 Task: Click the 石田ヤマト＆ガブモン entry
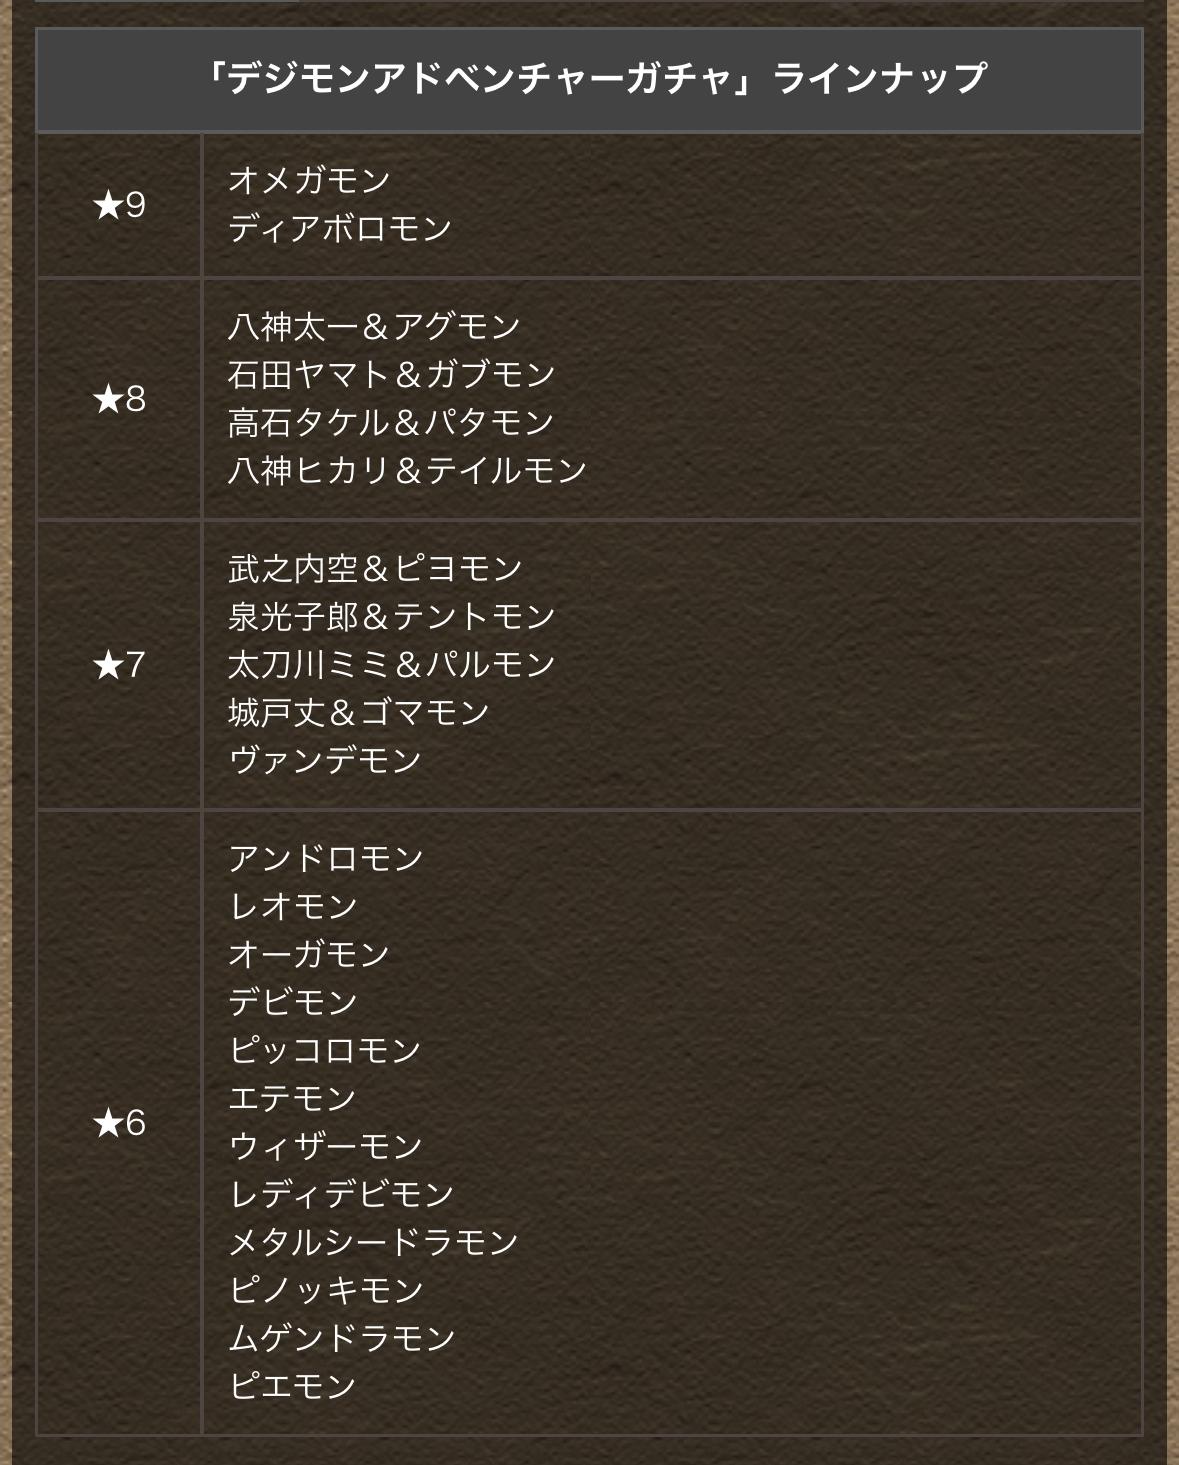[x=391, y=374]
